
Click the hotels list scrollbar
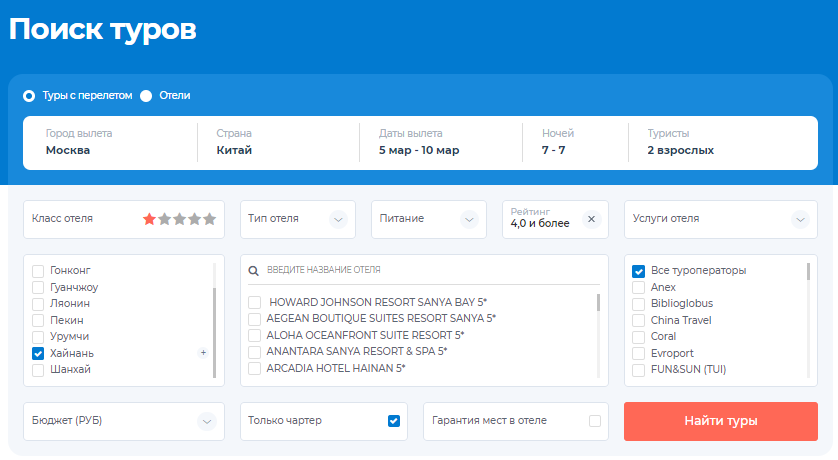coord(598,302)
